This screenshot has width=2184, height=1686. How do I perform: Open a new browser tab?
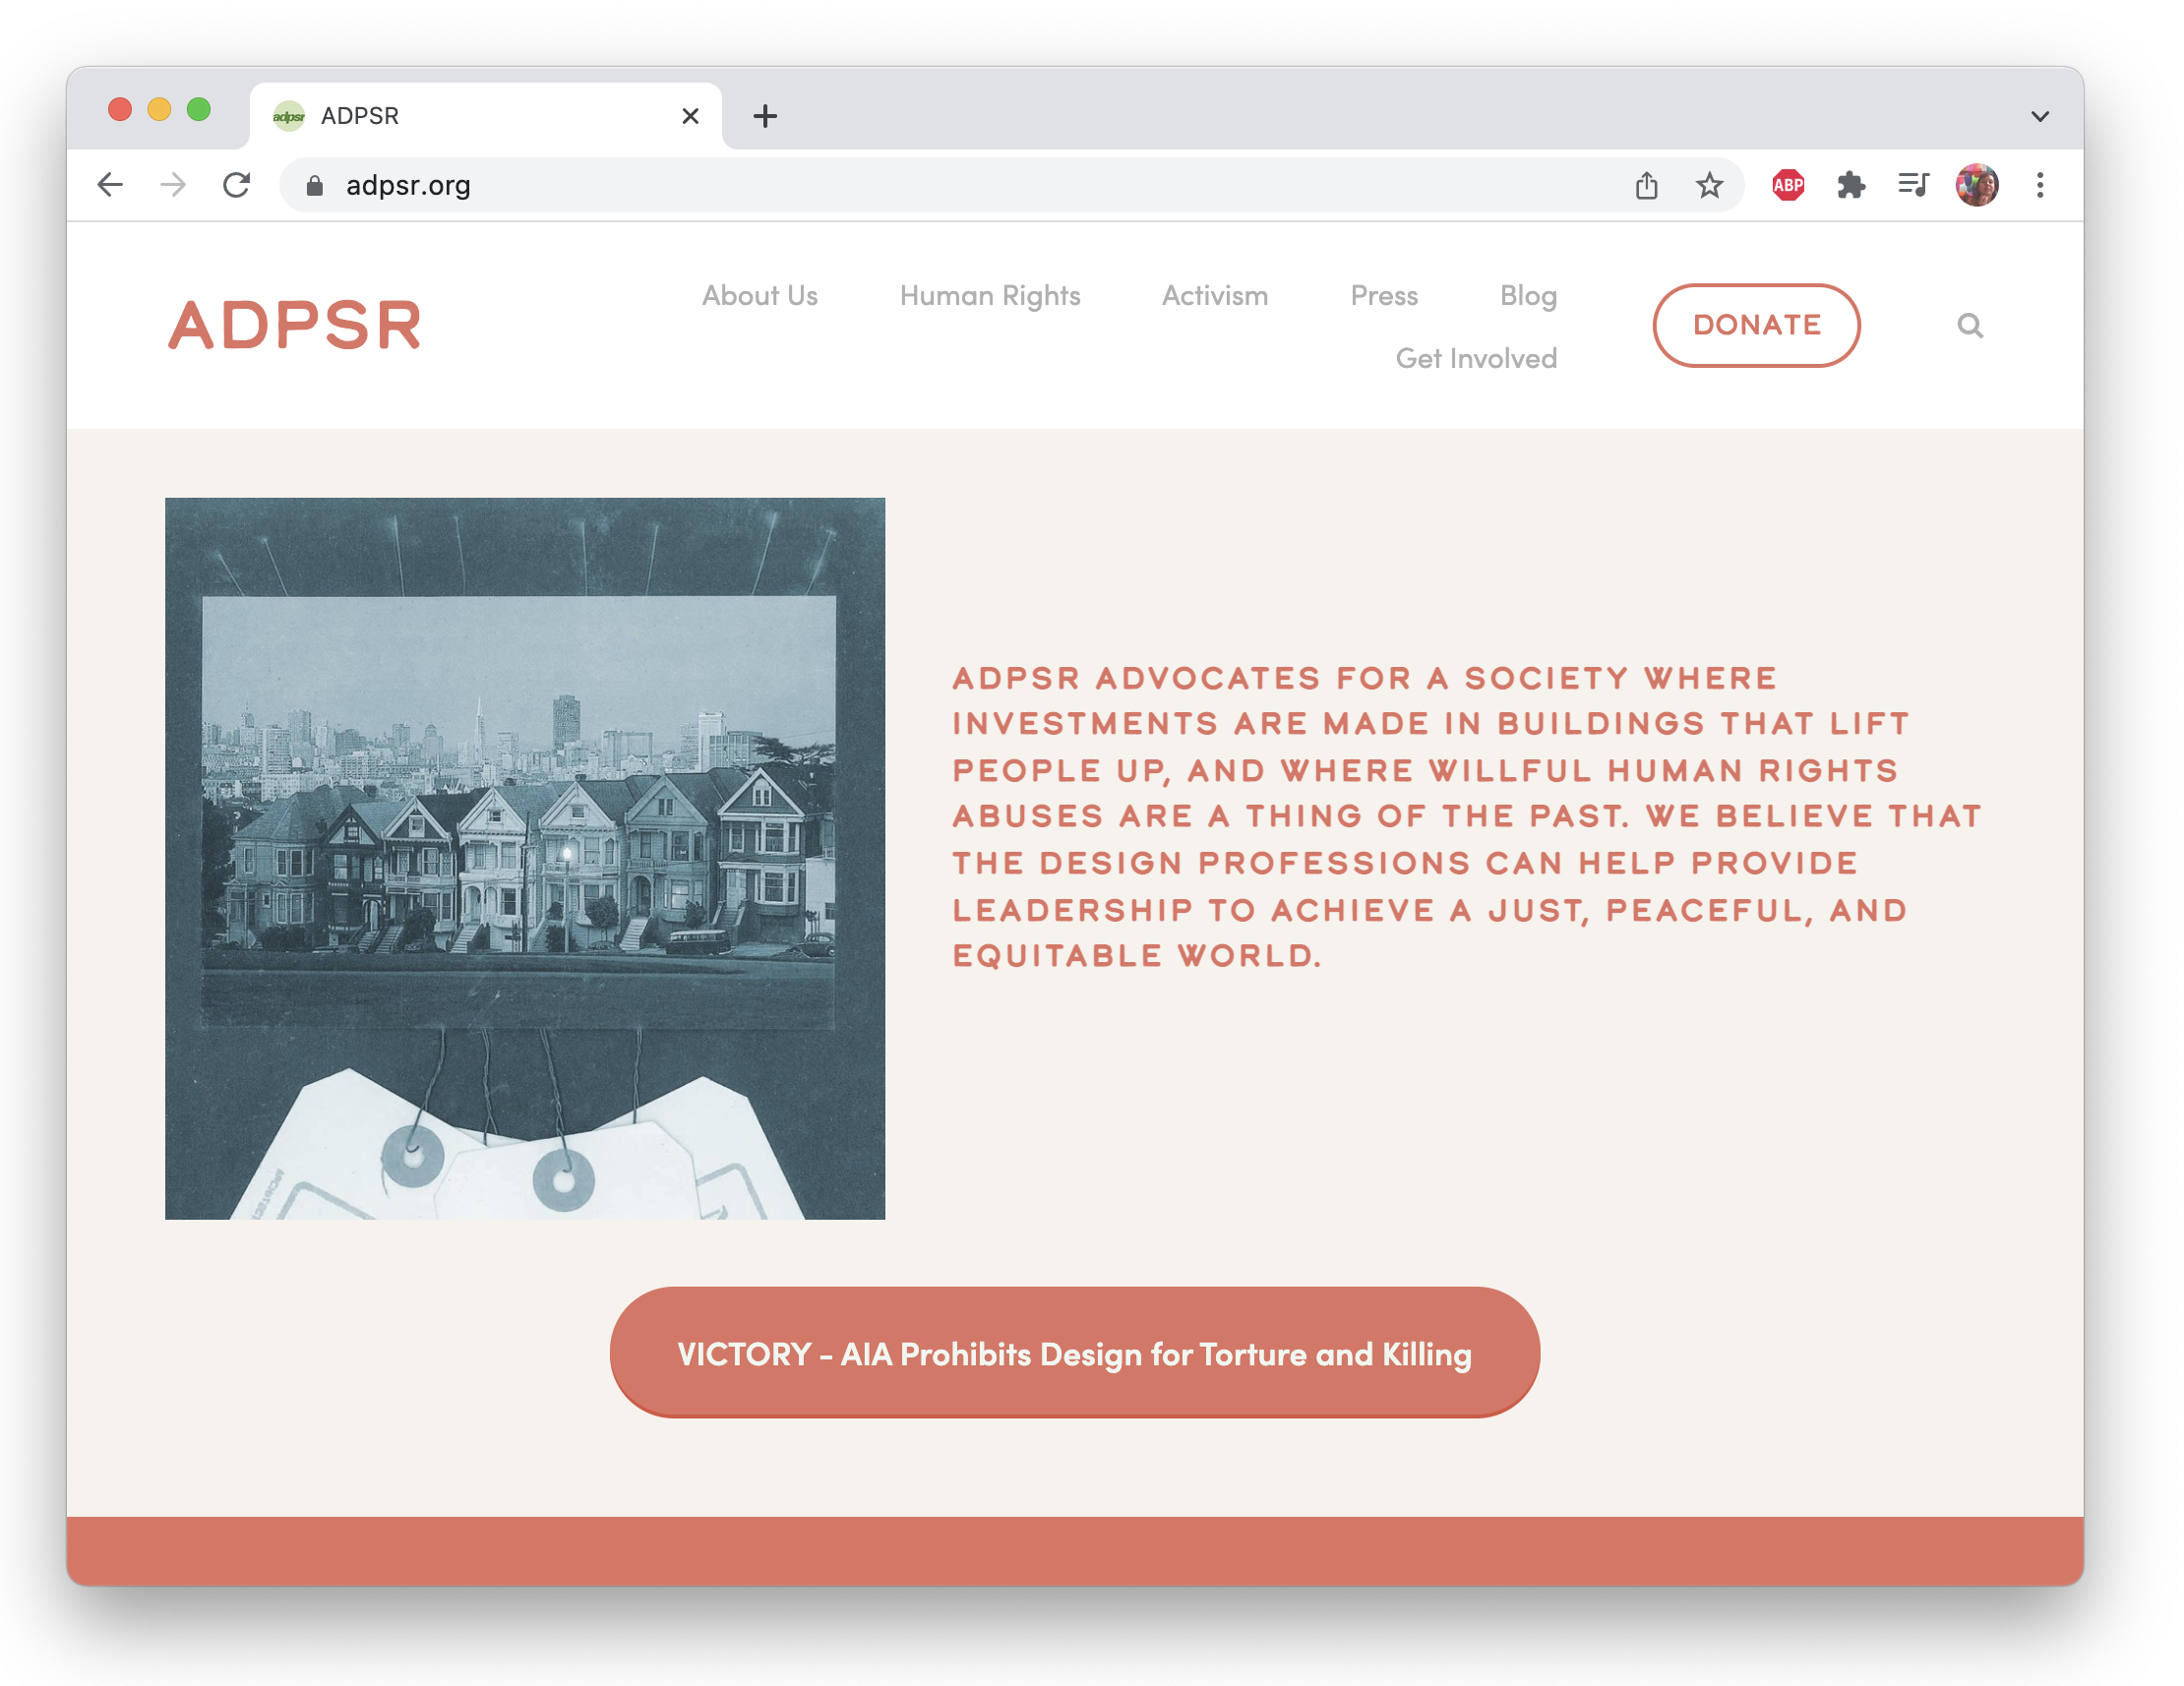765,116
